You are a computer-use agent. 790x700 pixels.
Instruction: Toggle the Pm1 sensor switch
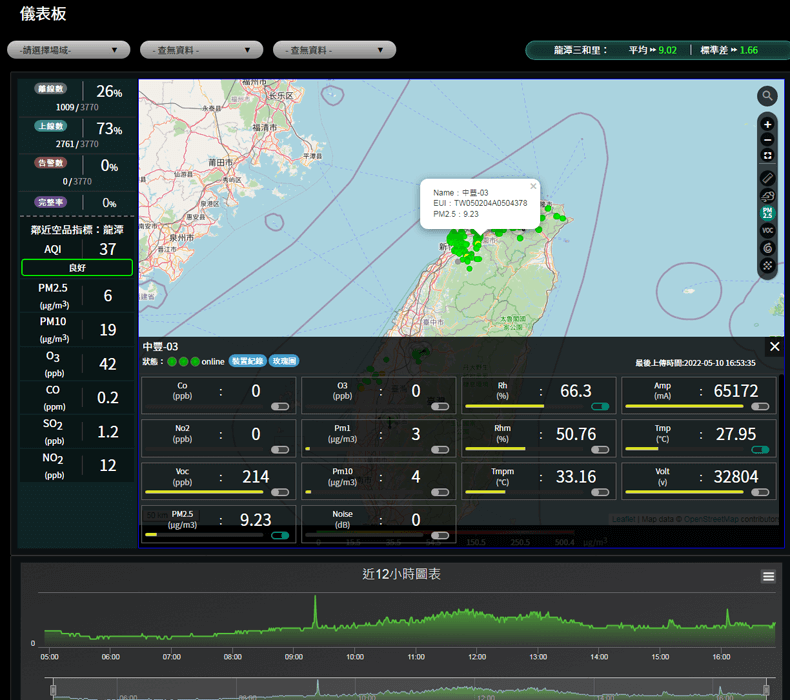pyautogui.click(x=440, y=450)
